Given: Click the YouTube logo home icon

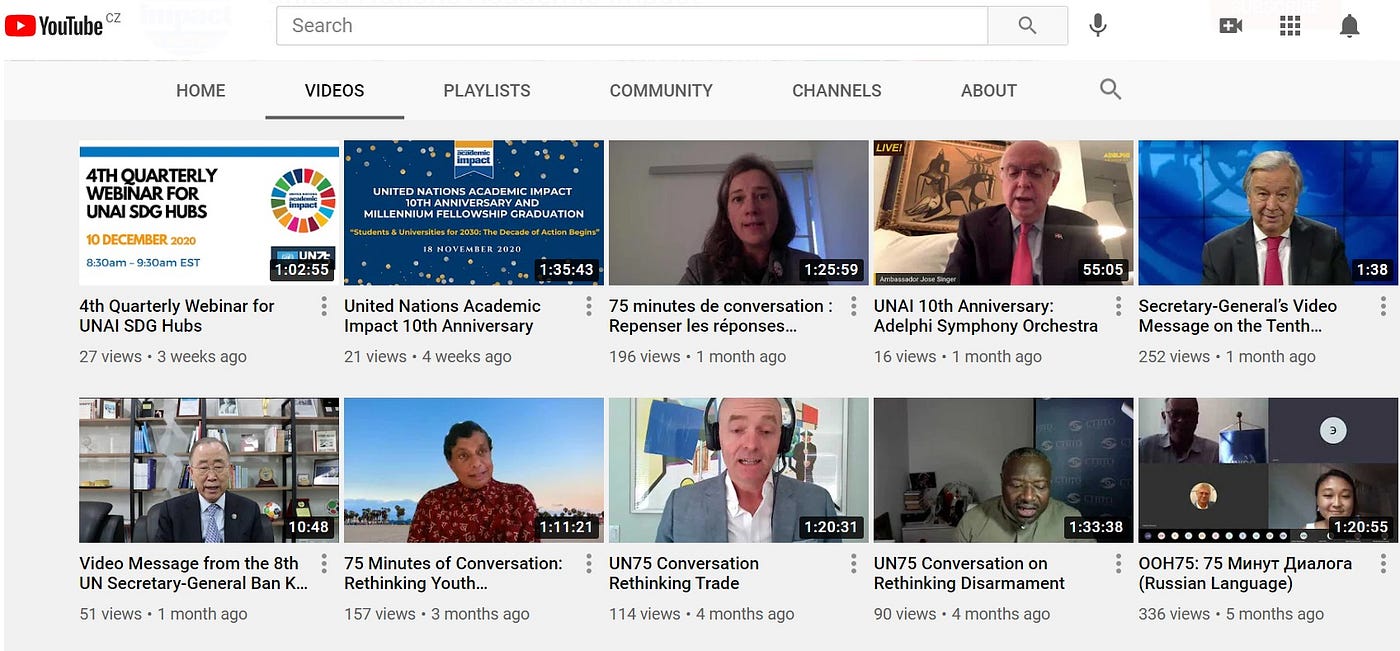Looking at the screenshot, I should pos(54,25).
